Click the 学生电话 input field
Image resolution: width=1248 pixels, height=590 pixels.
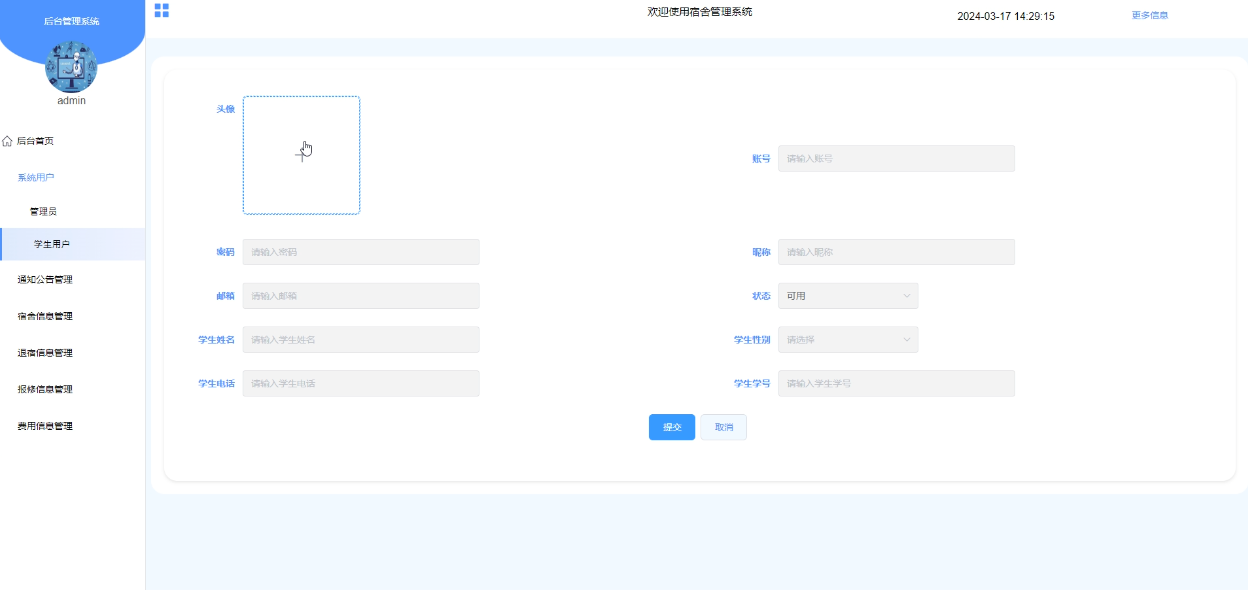click(x=361, y=383)
